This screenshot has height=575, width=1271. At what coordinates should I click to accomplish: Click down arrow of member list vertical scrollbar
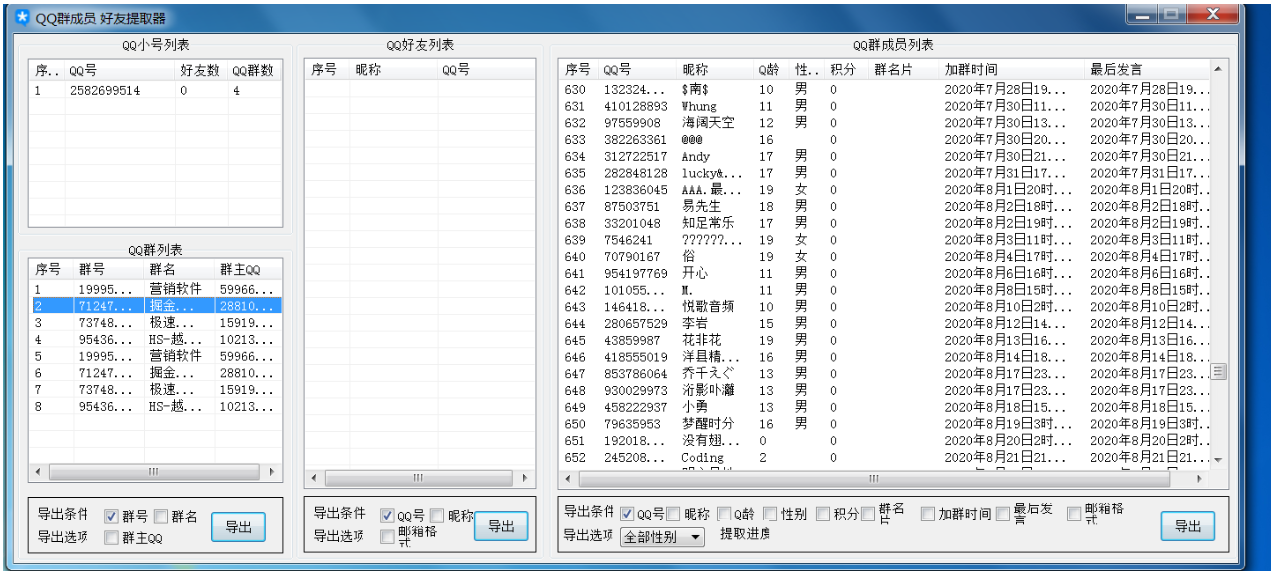point(1218,459)
